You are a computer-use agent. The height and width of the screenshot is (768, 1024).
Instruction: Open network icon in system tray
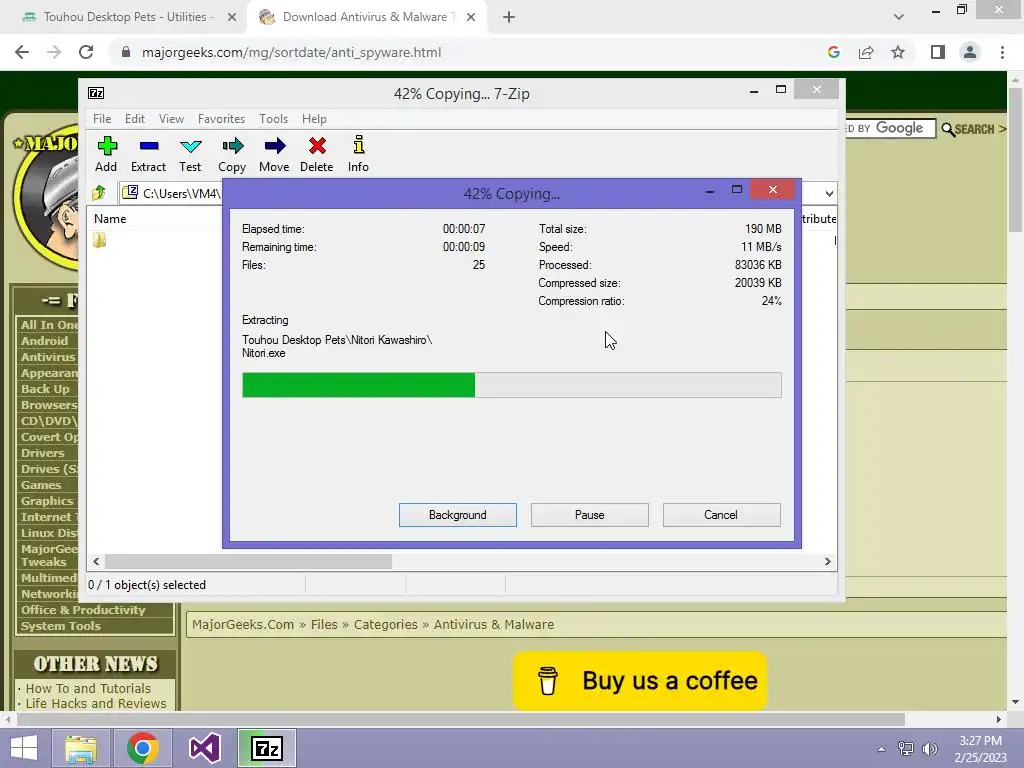tap(906, 749)
